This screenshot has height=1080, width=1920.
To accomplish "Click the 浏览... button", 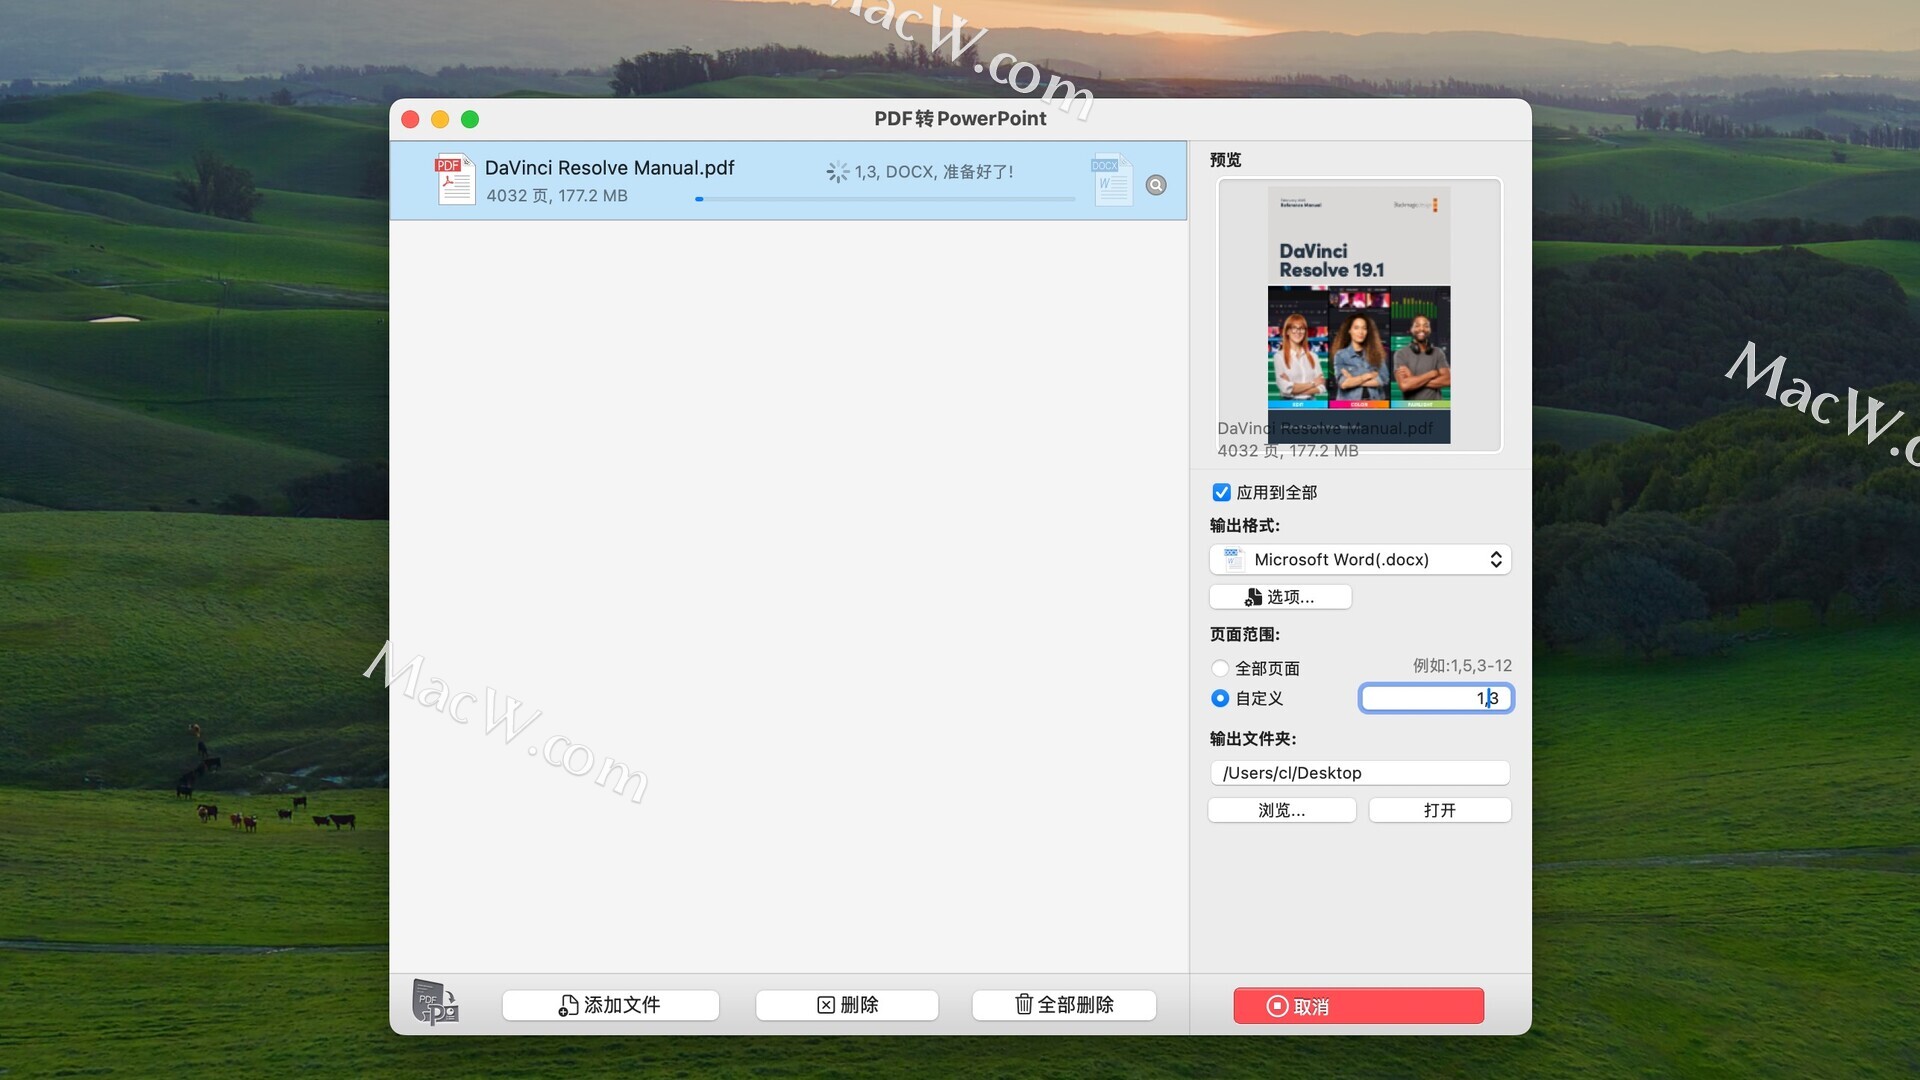I will click(x=1282, y=810).
